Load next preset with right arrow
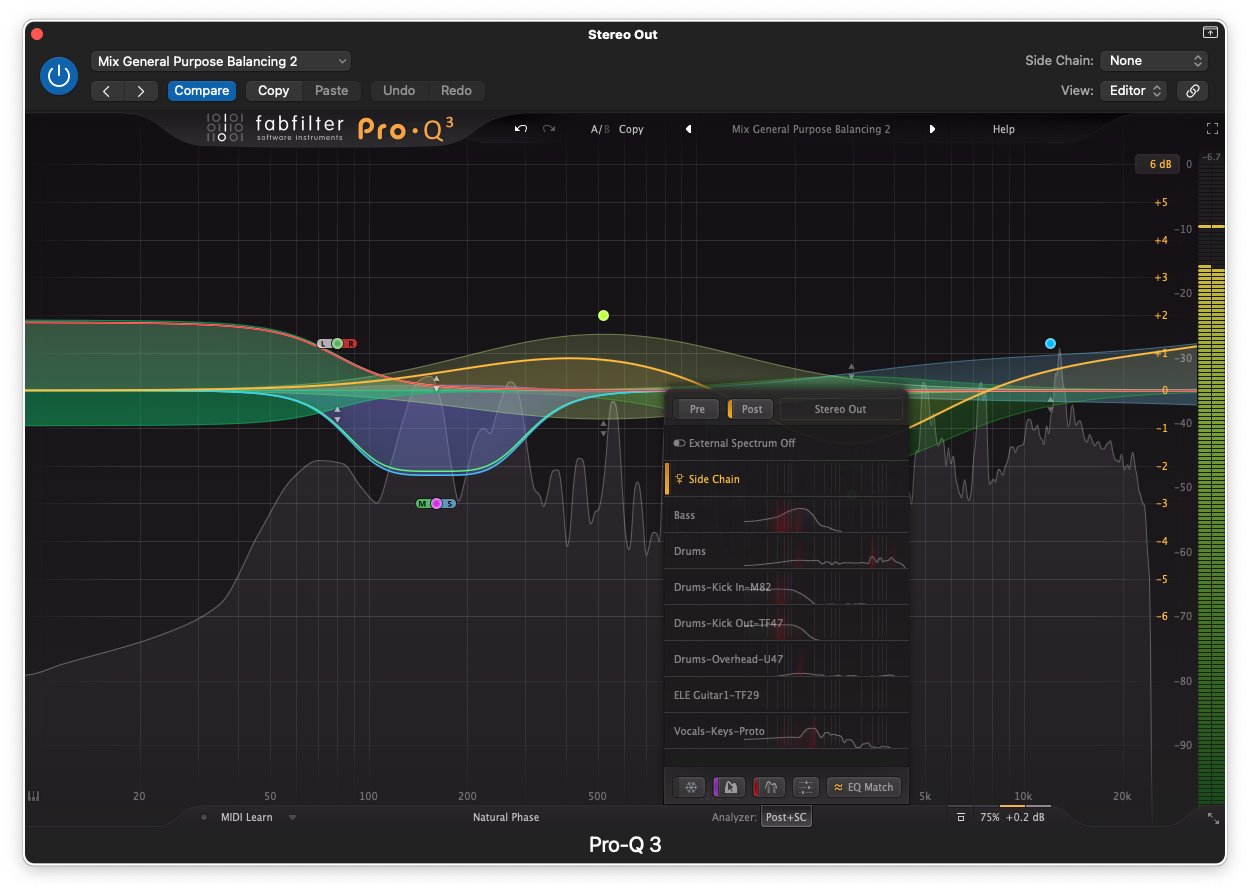This screenshot has height=893, width=1250. pyautogui.click(x=932, y=129)
